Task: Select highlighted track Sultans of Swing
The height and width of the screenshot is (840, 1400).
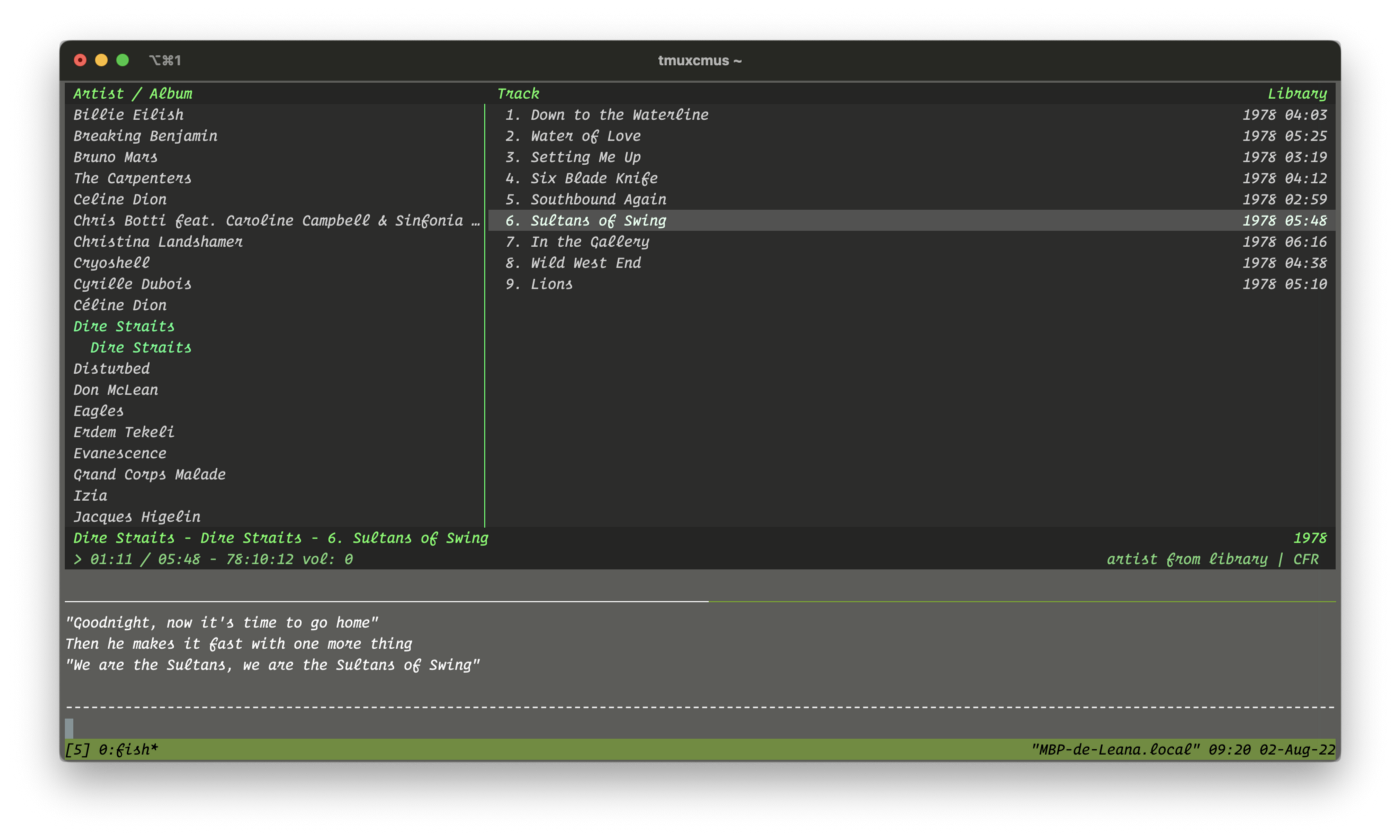Action: (911, 220)
